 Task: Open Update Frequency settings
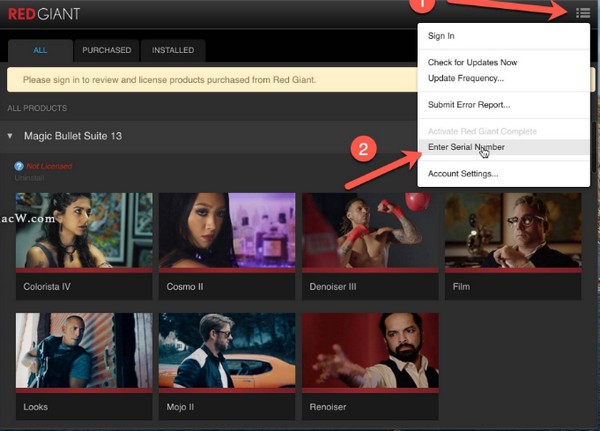(x=466, y=78)
